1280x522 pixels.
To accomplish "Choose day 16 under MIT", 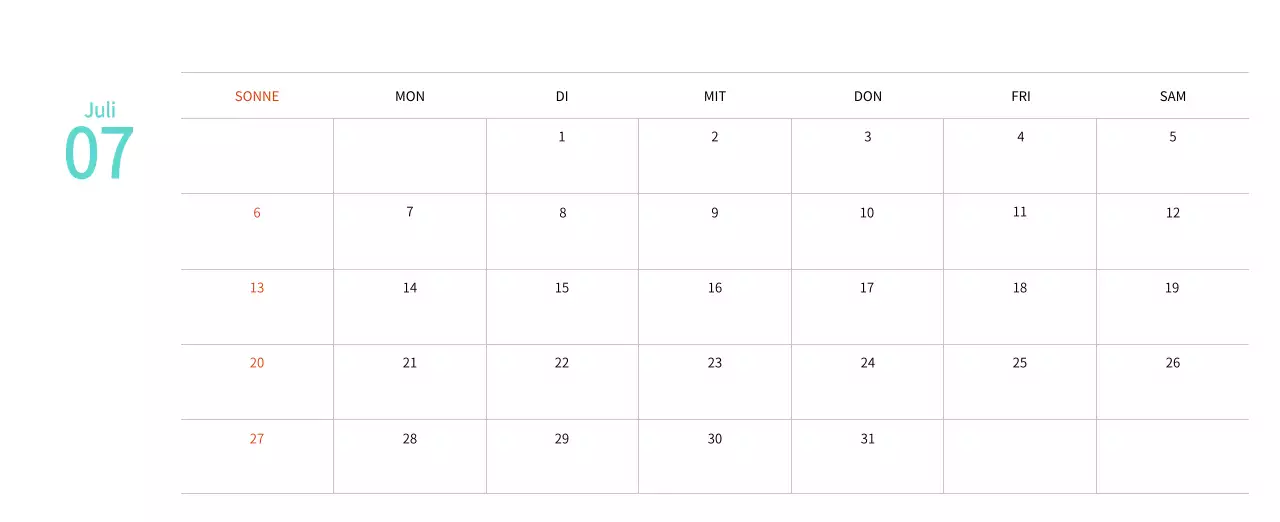I will 715,288.
